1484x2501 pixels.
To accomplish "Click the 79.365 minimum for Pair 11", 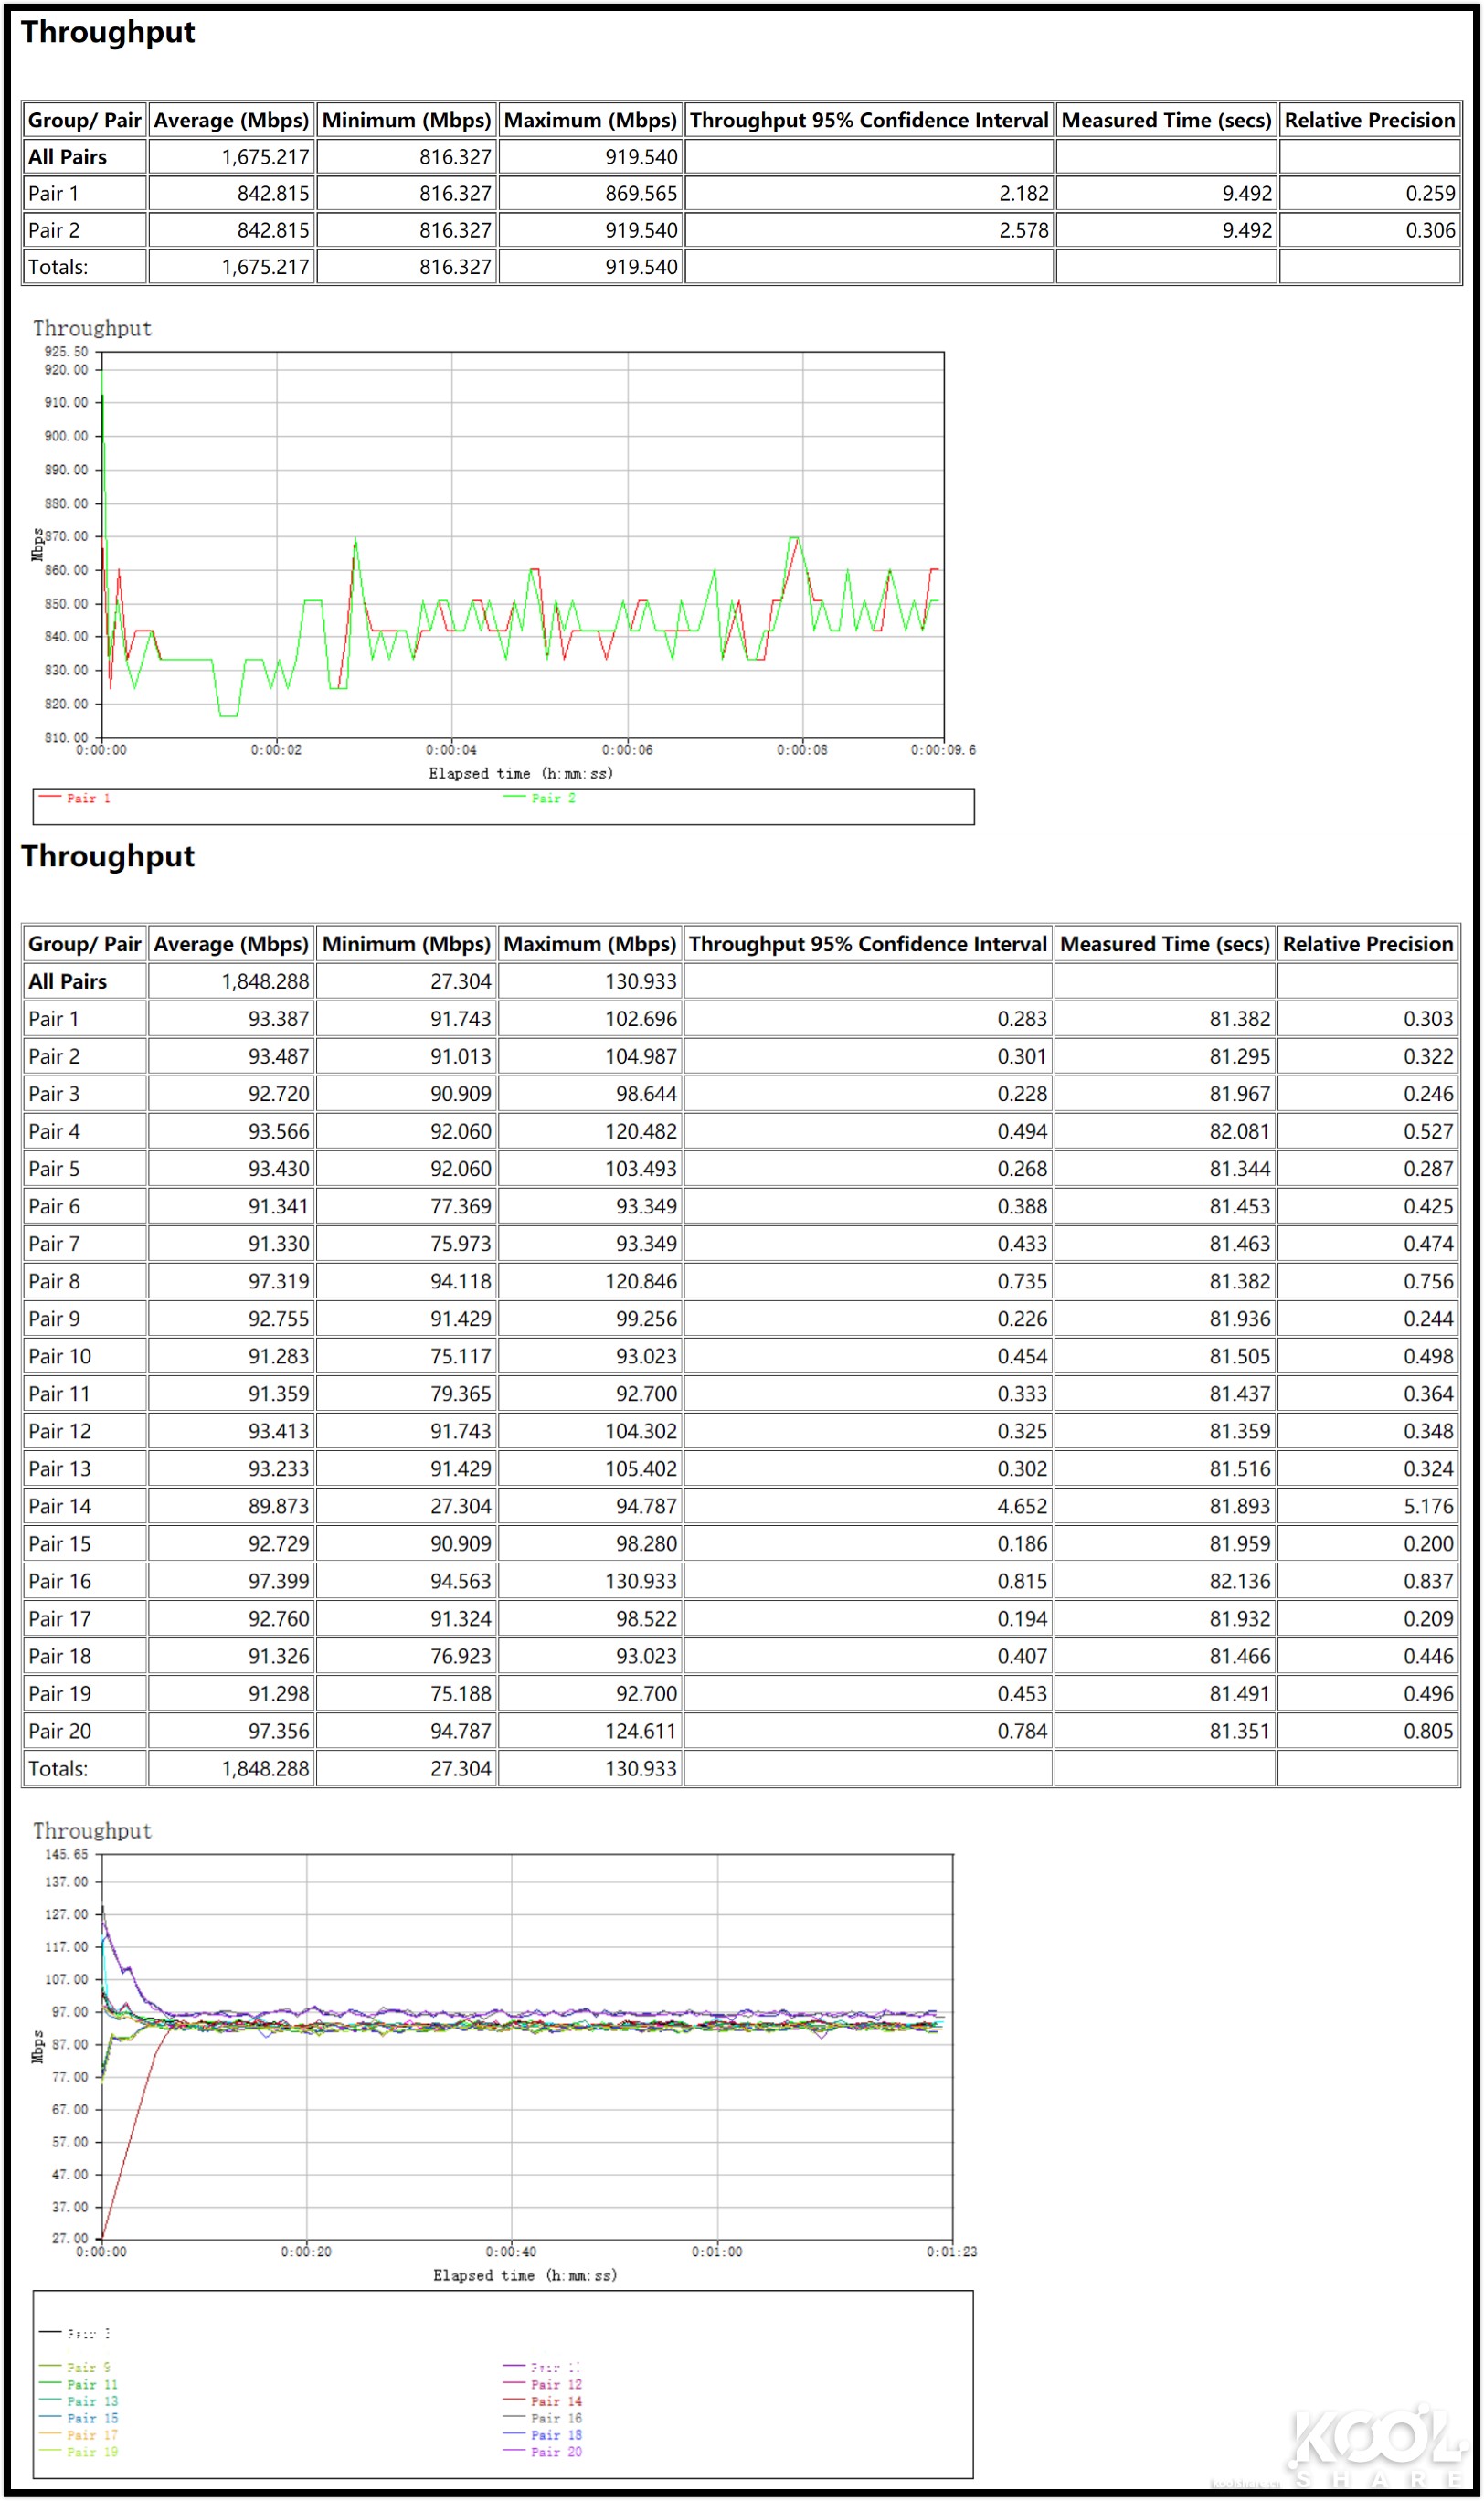I will click(x=461, y=1394).
